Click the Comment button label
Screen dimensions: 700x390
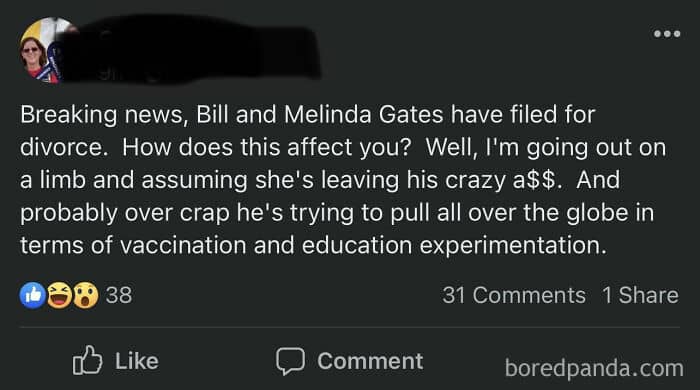pyautogui.click(x=370, y=361)
